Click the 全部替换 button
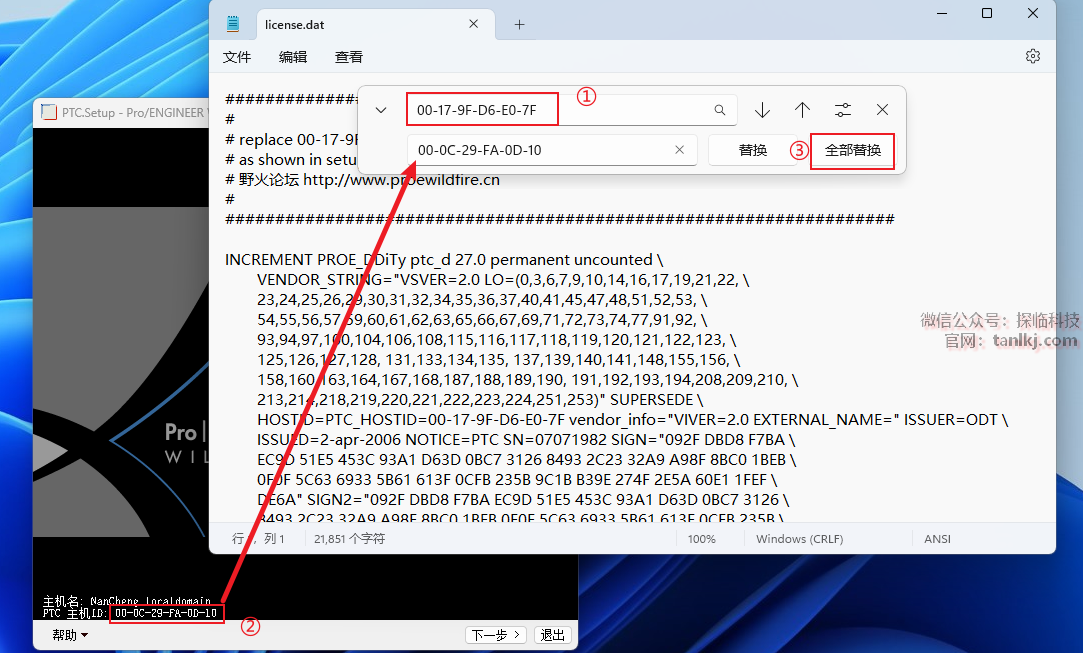The height and width of the screenshot is (653, 1083). [853, 150]
